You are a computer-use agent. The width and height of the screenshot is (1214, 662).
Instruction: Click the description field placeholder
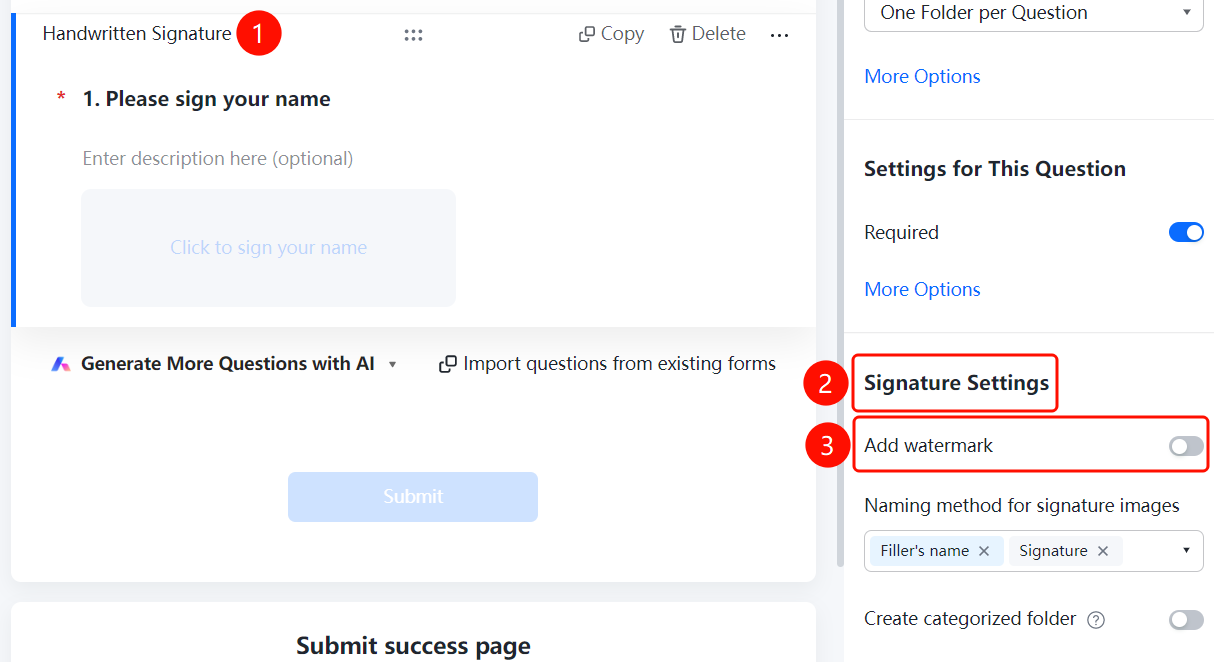(x=218, y=158)
